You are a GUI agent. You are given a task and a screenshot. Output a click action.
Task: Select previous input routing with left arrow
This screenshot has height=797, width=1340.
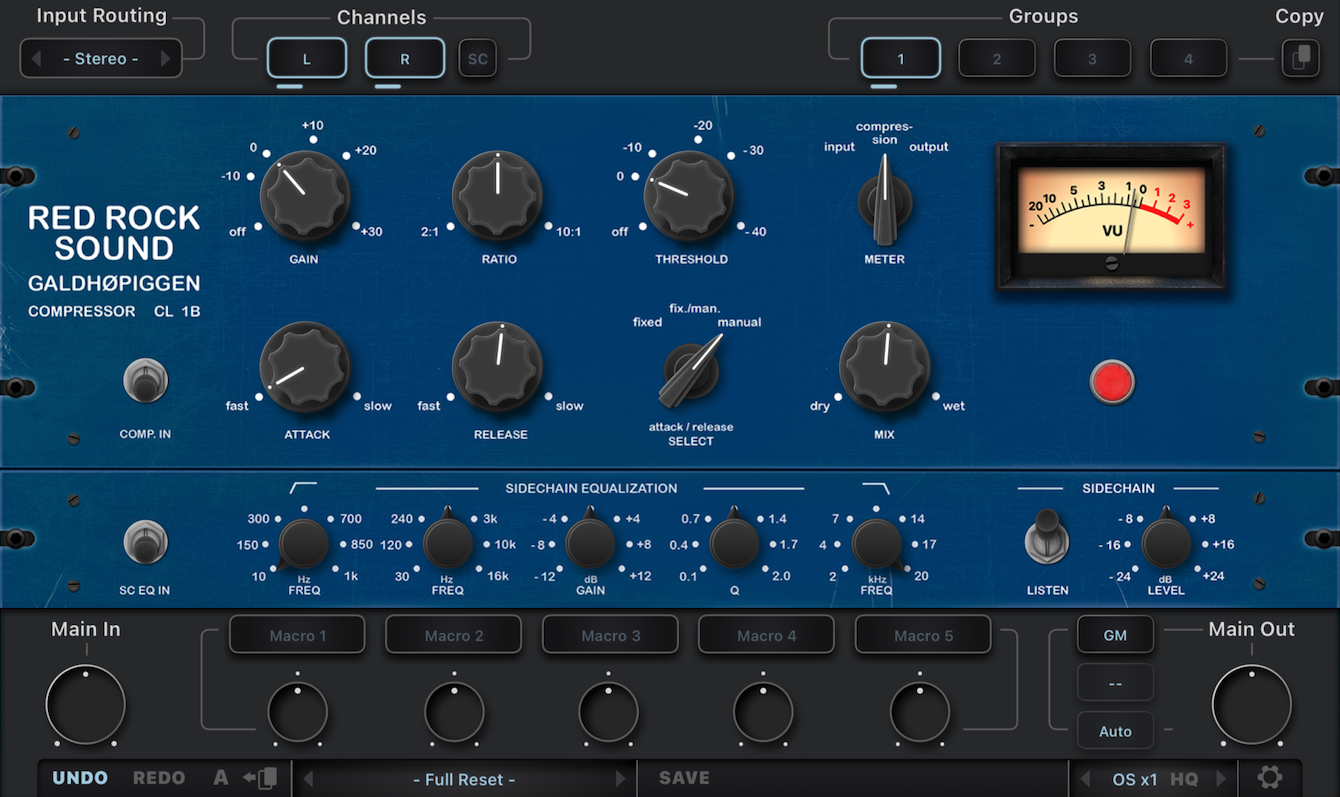[x=36, y=59]
